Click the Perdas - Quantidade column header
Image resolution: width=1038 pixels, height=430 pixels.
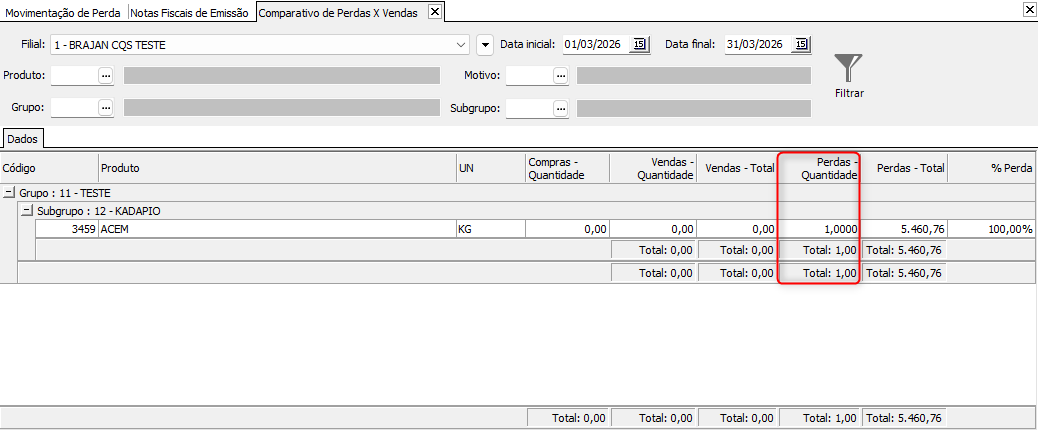(818, 168)
